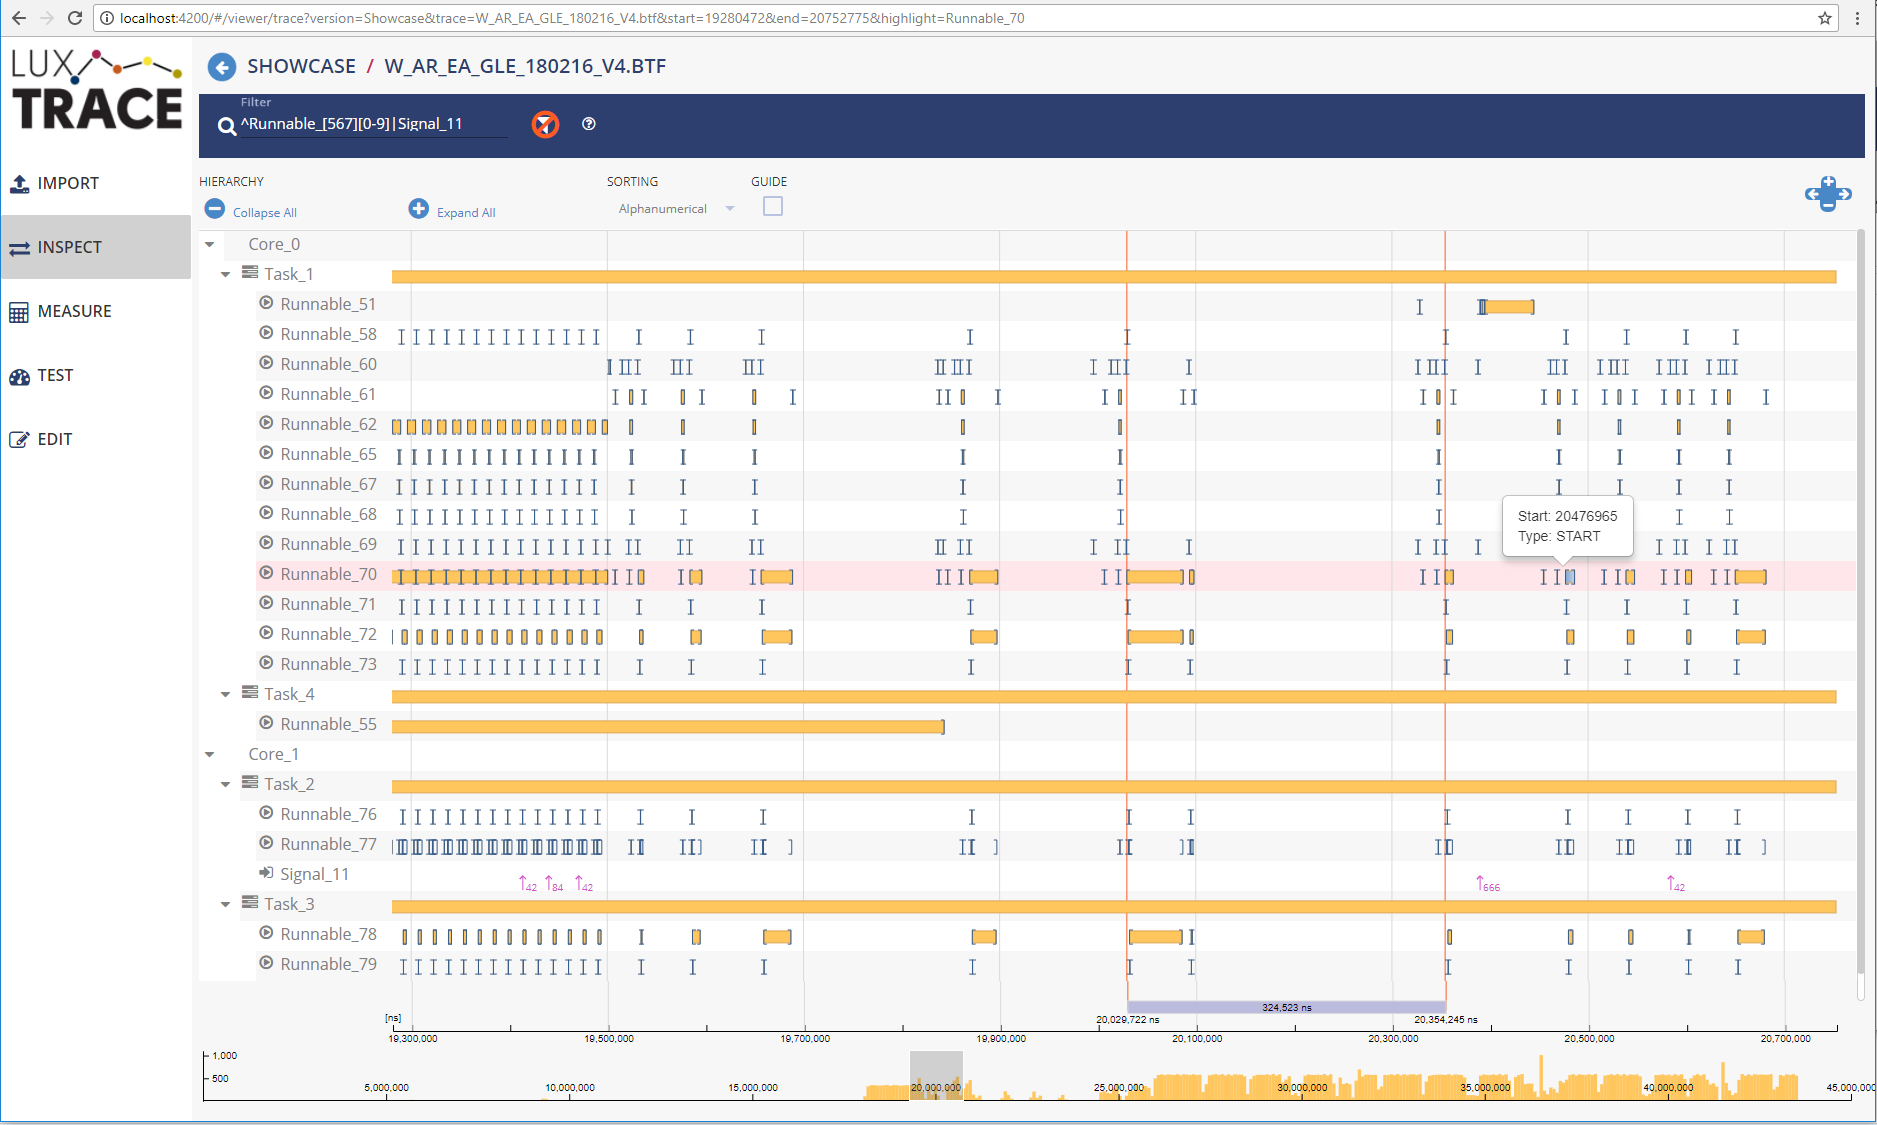Select the Runnable_76 row label

pyautogui.click(x=328, y=814)
